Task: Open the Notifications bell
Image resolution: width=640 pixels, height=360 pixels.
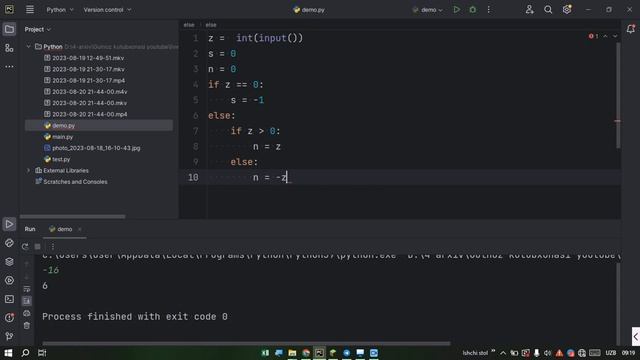Action: pyautogui.click(x=631, y=29)
